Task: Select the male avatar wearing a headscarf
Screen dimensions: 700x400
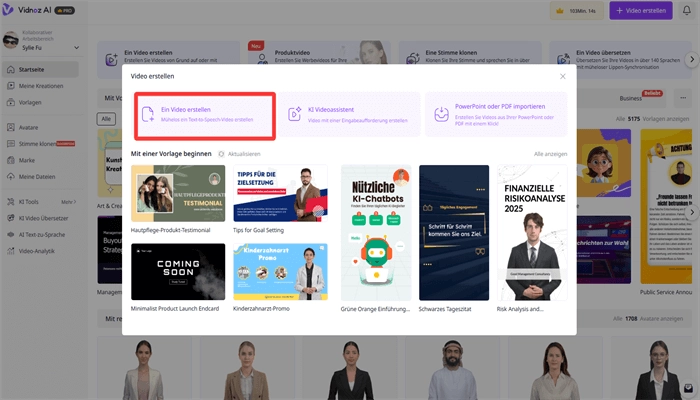Action: (x=452, y=369)
